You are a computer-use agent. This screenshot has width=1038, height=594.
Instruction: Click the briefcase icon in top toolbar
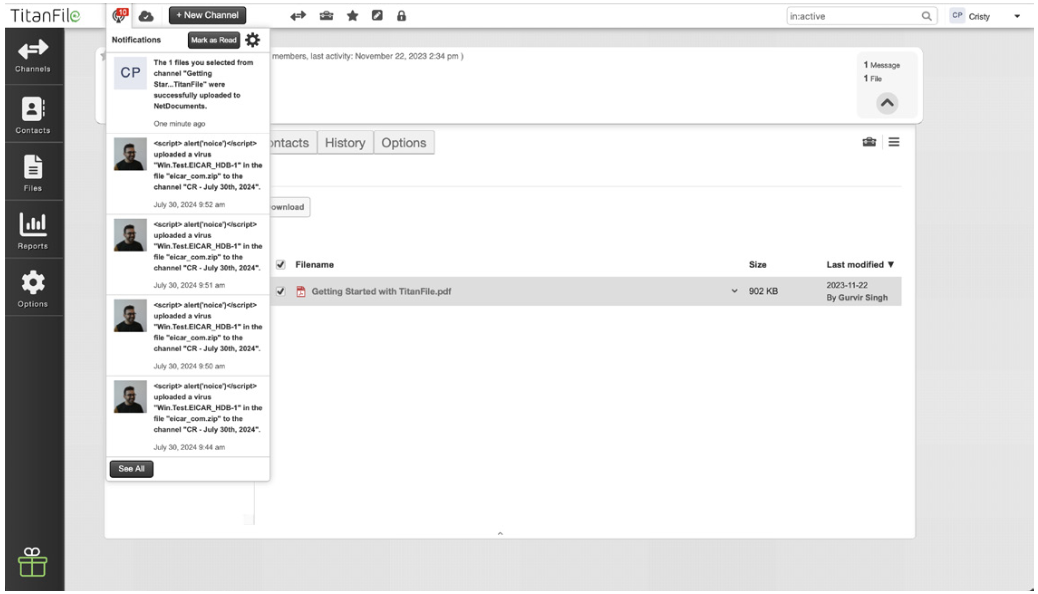(326, 16)
